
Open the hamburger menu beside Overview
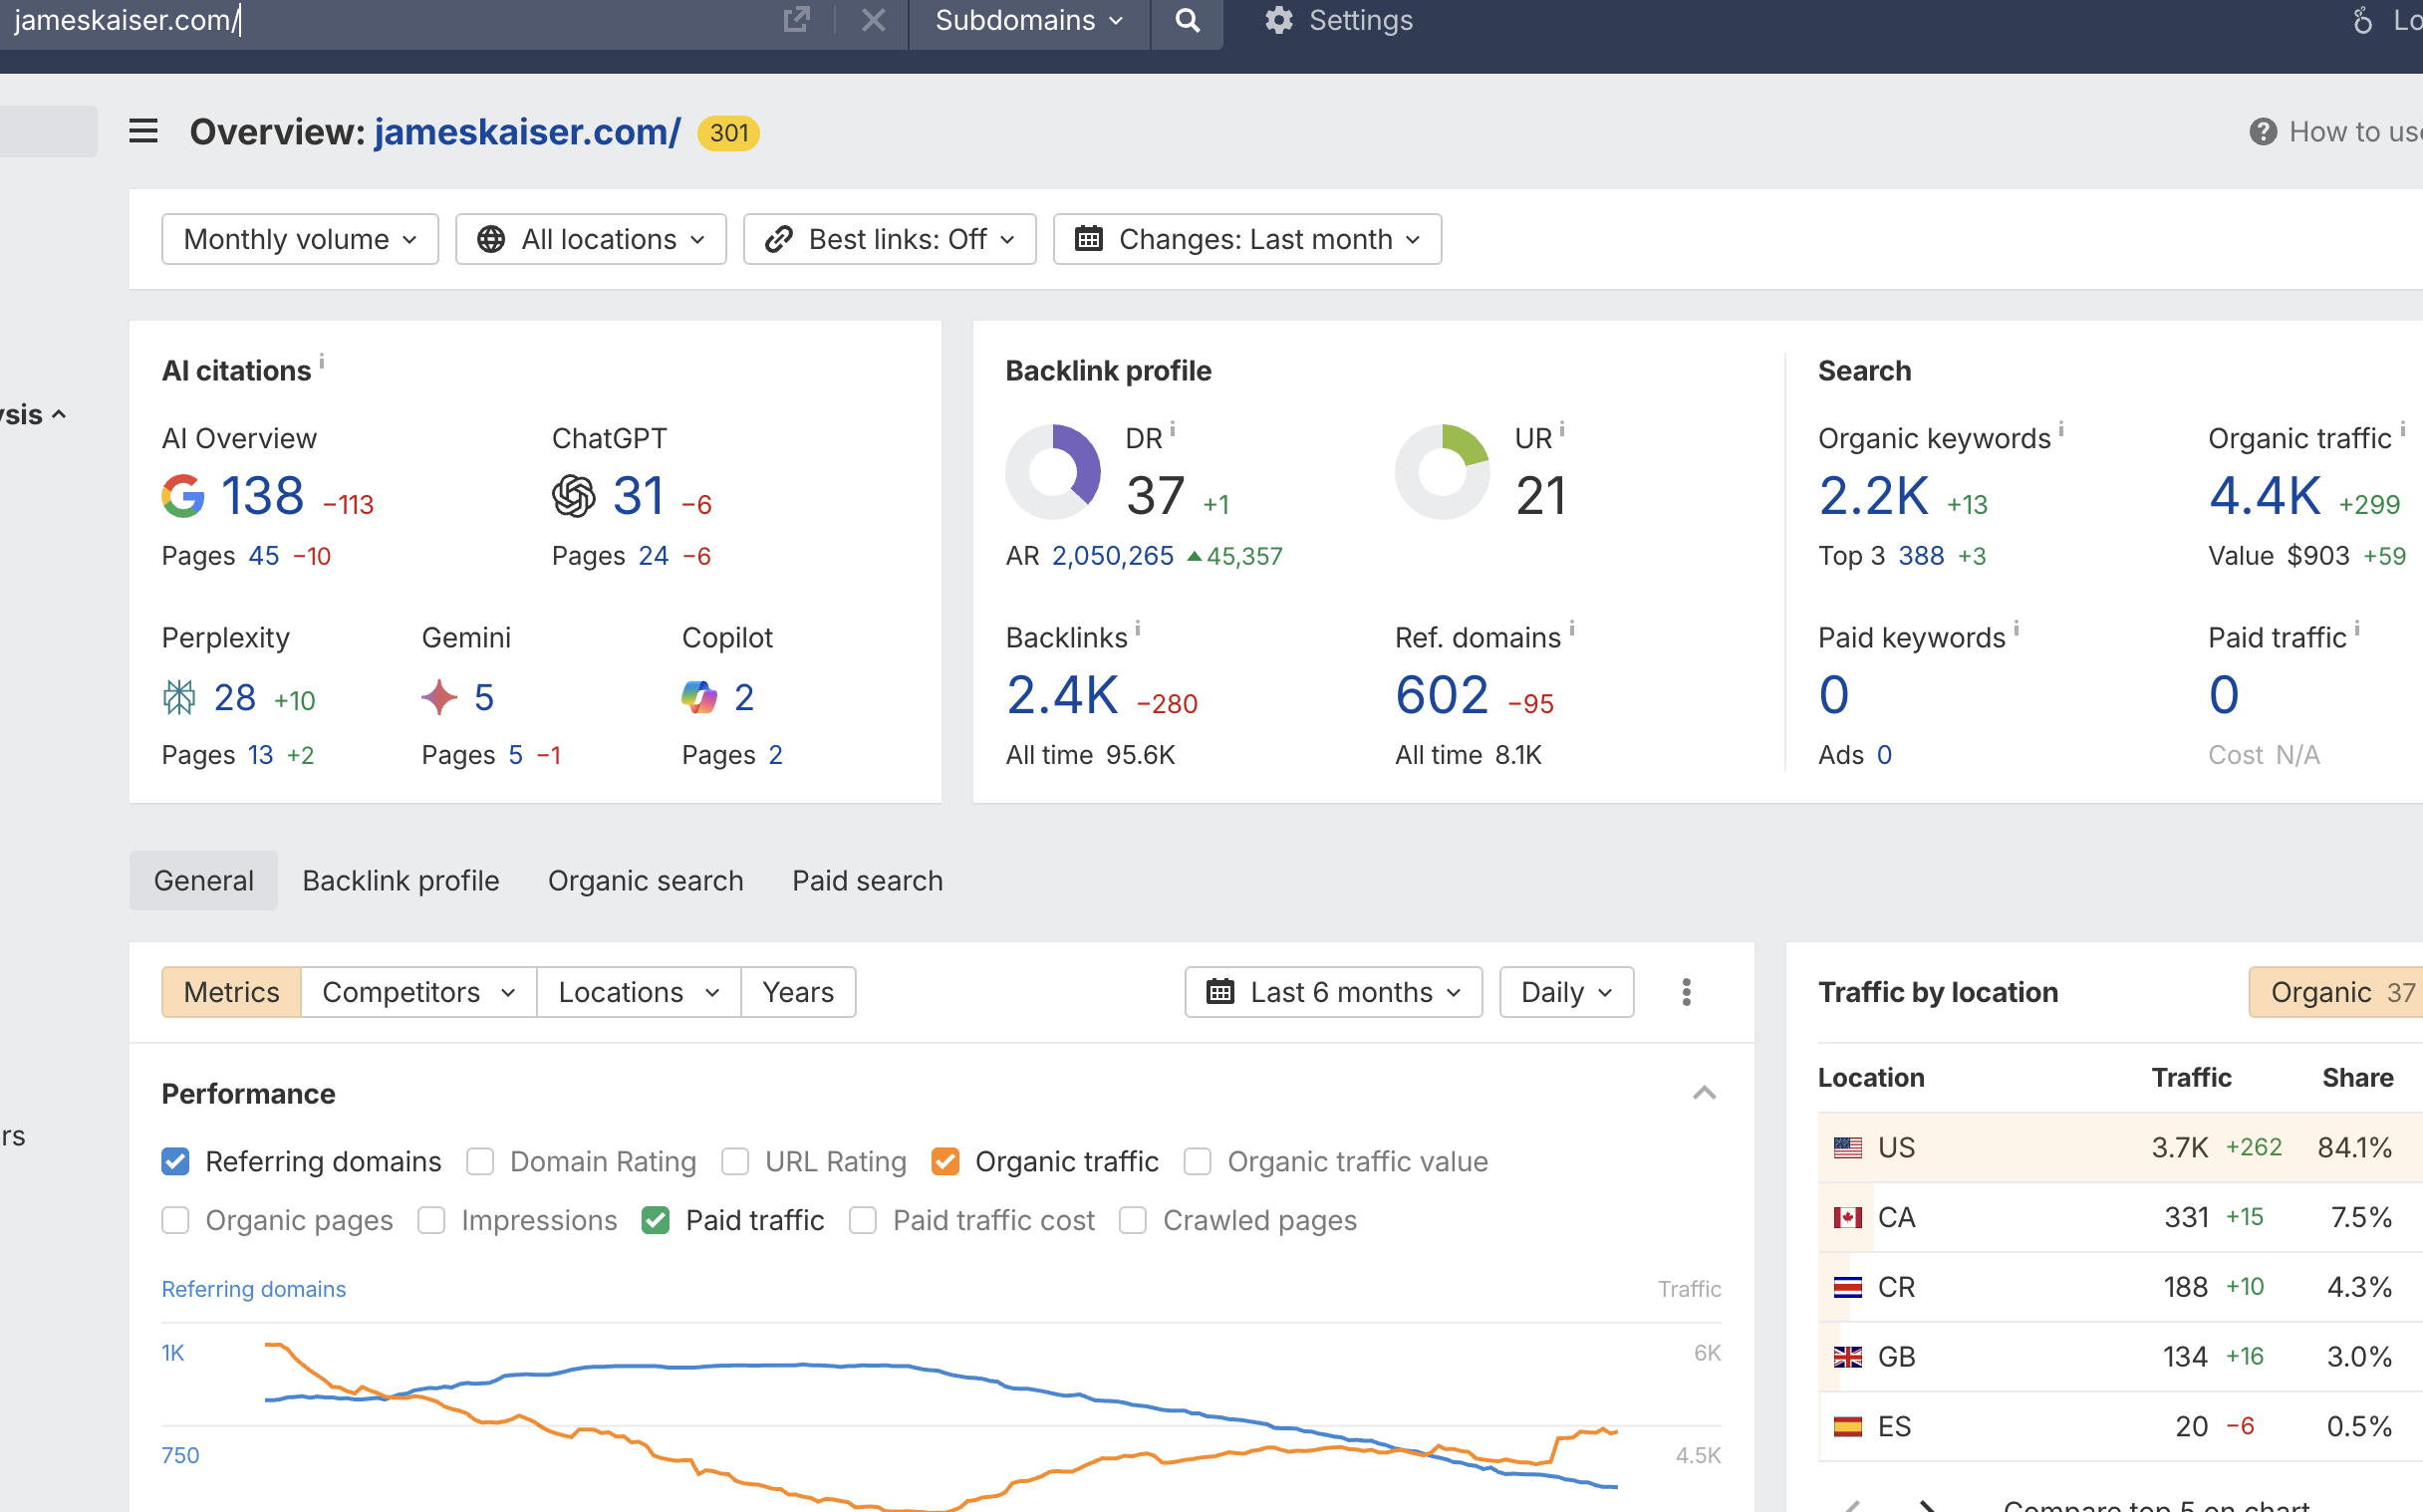click(143, 131)
